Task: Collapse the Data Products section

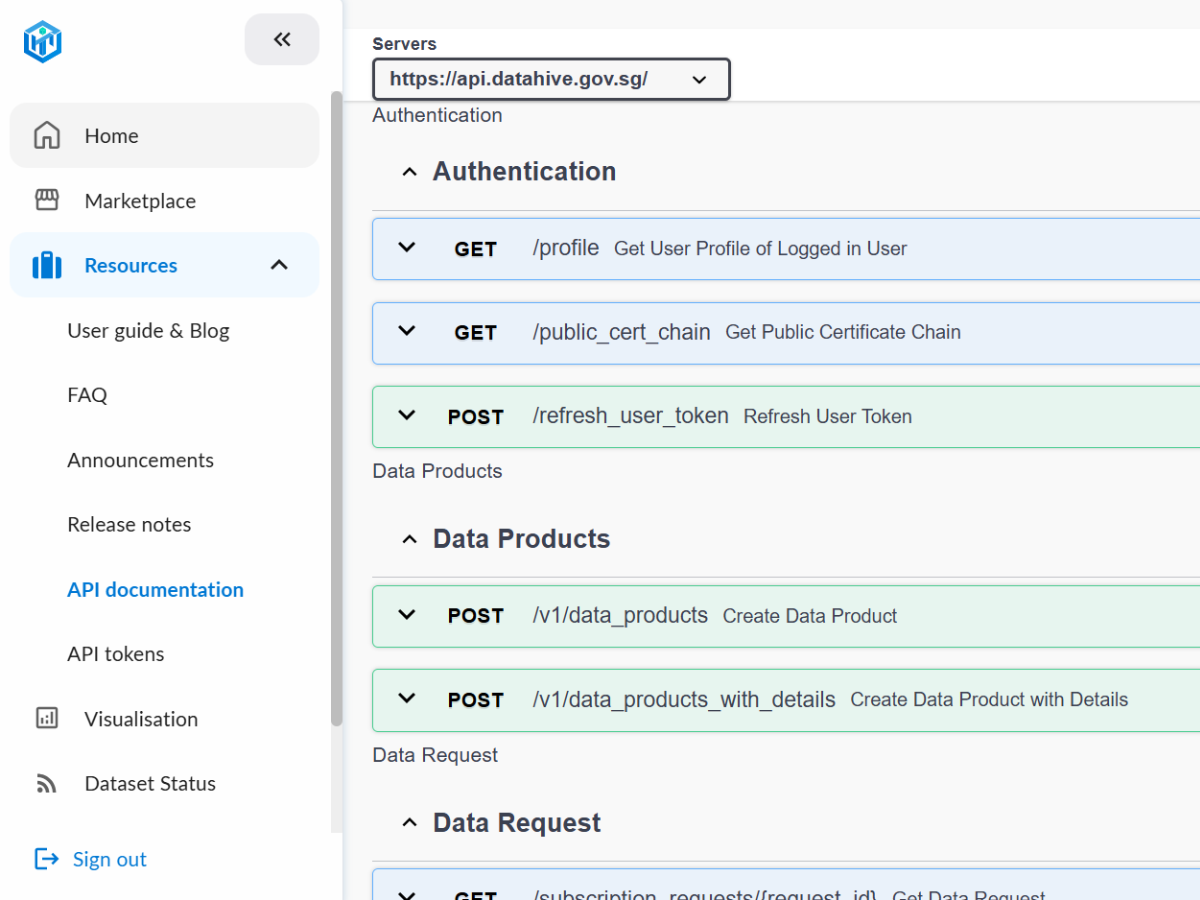Action: pos(408,539)
